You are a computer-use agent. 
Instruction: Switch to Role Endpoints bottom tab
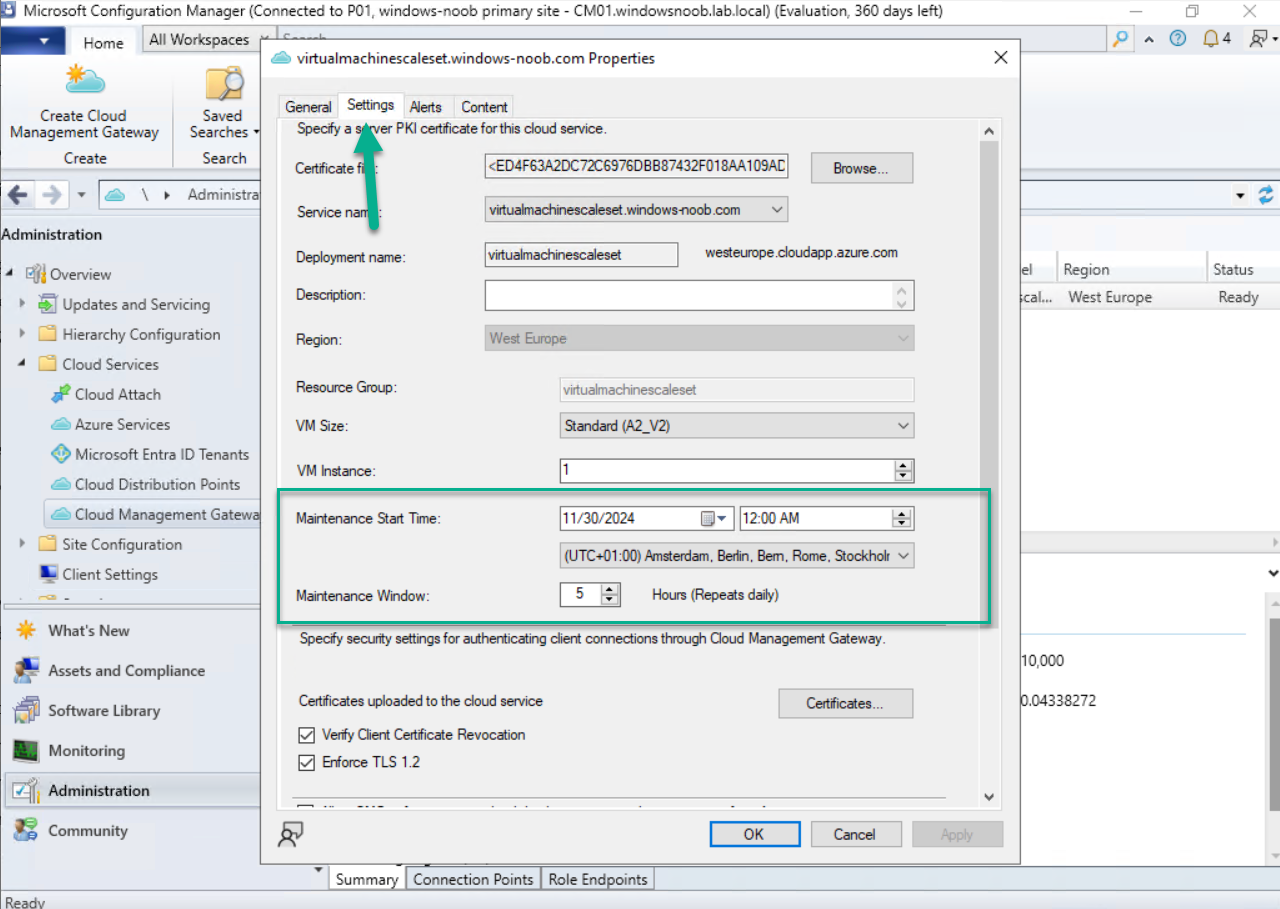point(598,879)
